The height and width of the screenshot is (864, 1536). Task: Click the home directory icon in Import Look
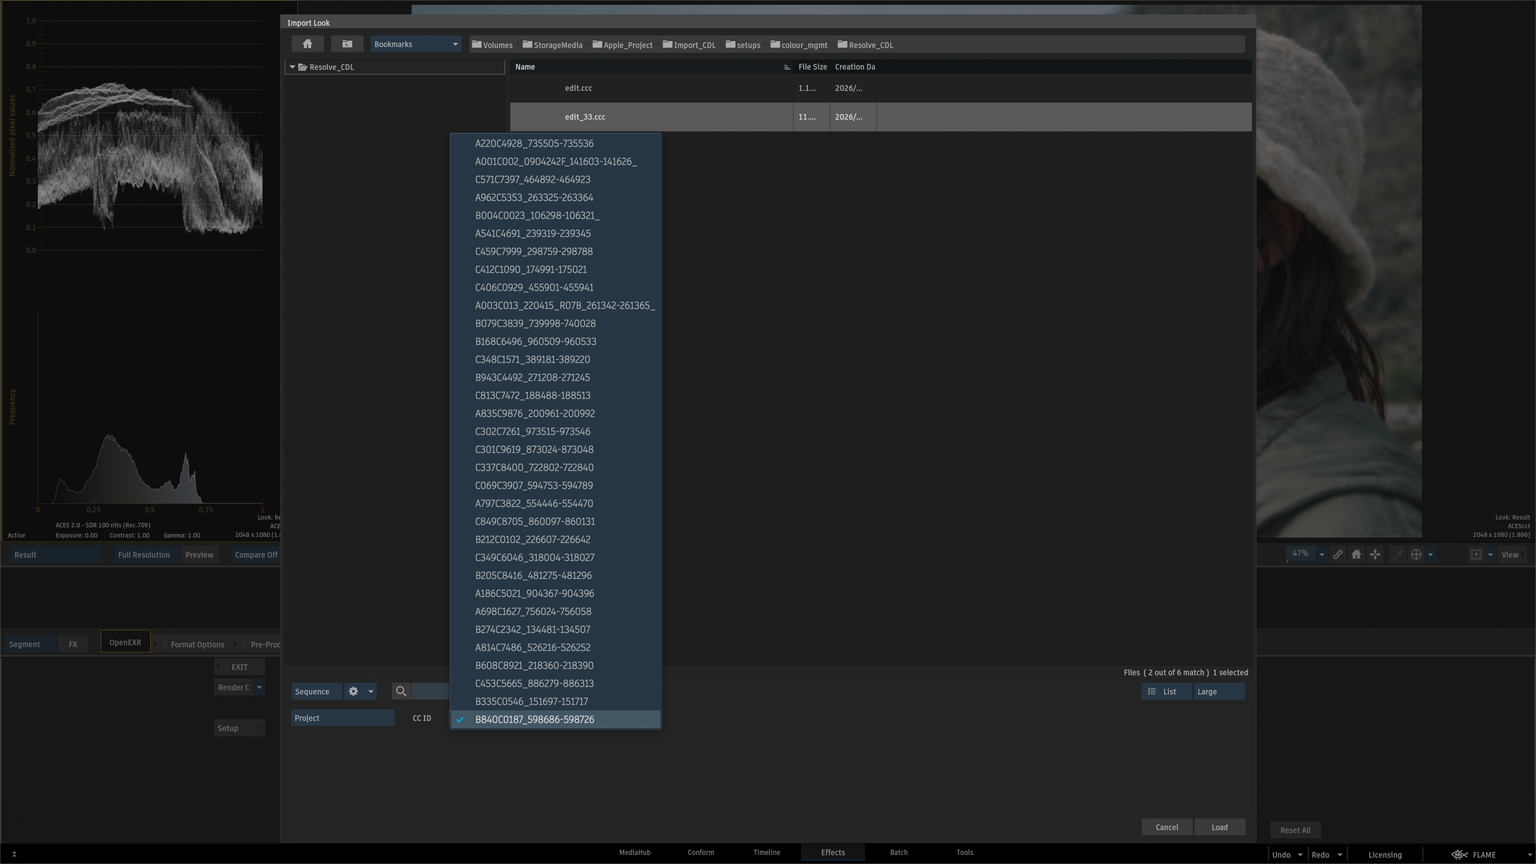click(307, 44)
